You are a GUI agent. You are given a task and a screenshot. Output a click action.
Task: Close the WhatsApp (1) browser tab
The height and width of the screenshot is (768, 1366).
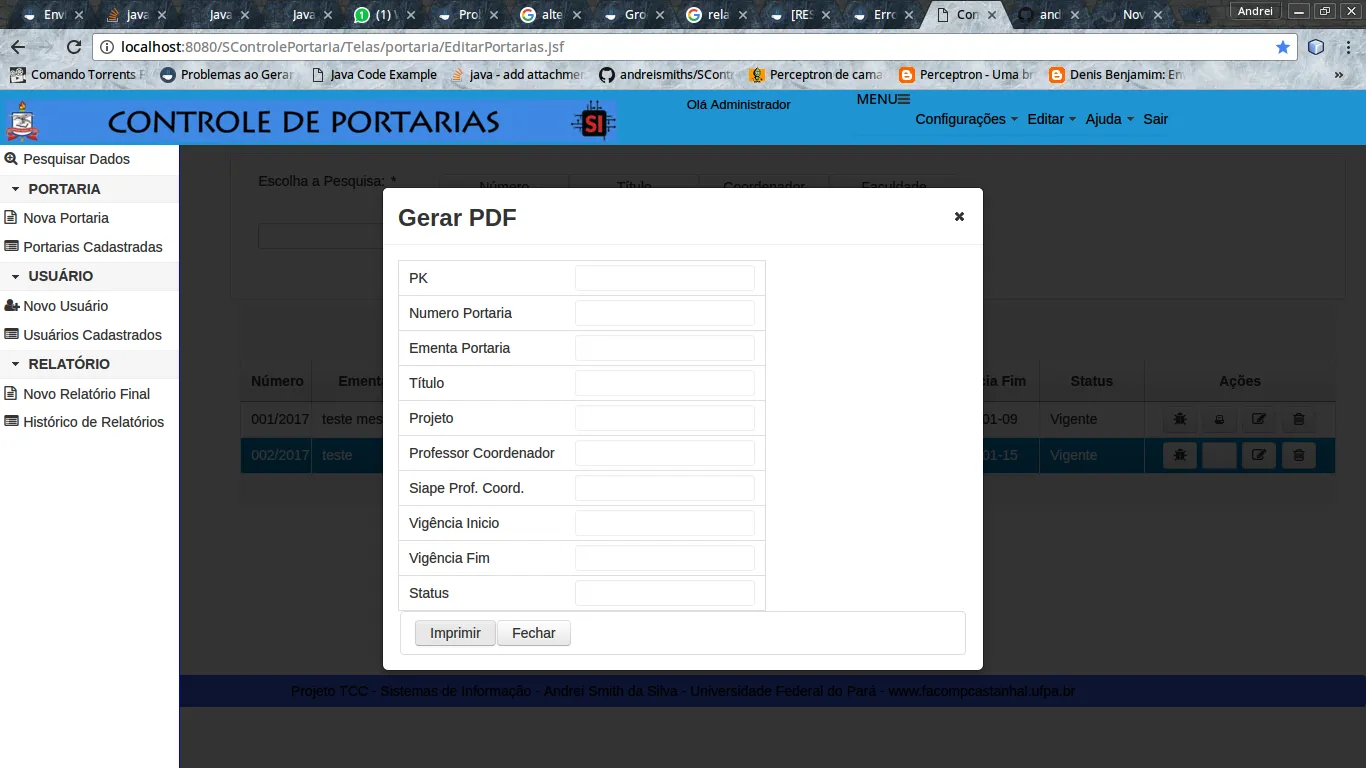409,15
